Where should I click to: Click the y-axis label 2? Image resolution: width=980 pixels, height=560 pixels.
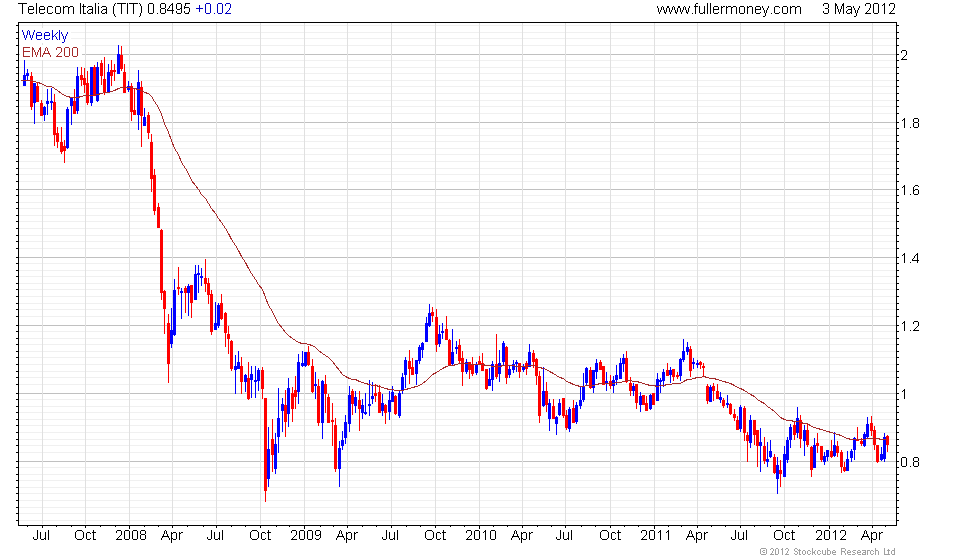coord(904,55)
